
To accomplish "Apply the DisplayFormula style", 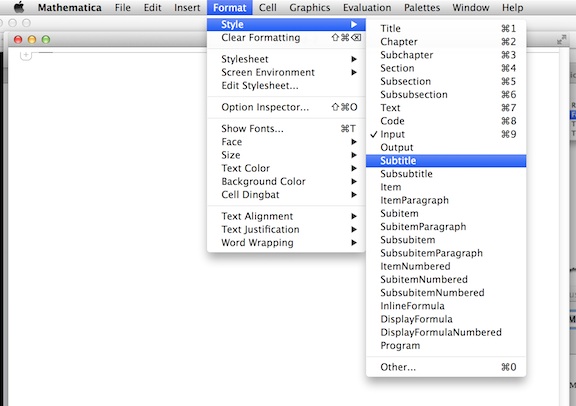I will (446, 320).
